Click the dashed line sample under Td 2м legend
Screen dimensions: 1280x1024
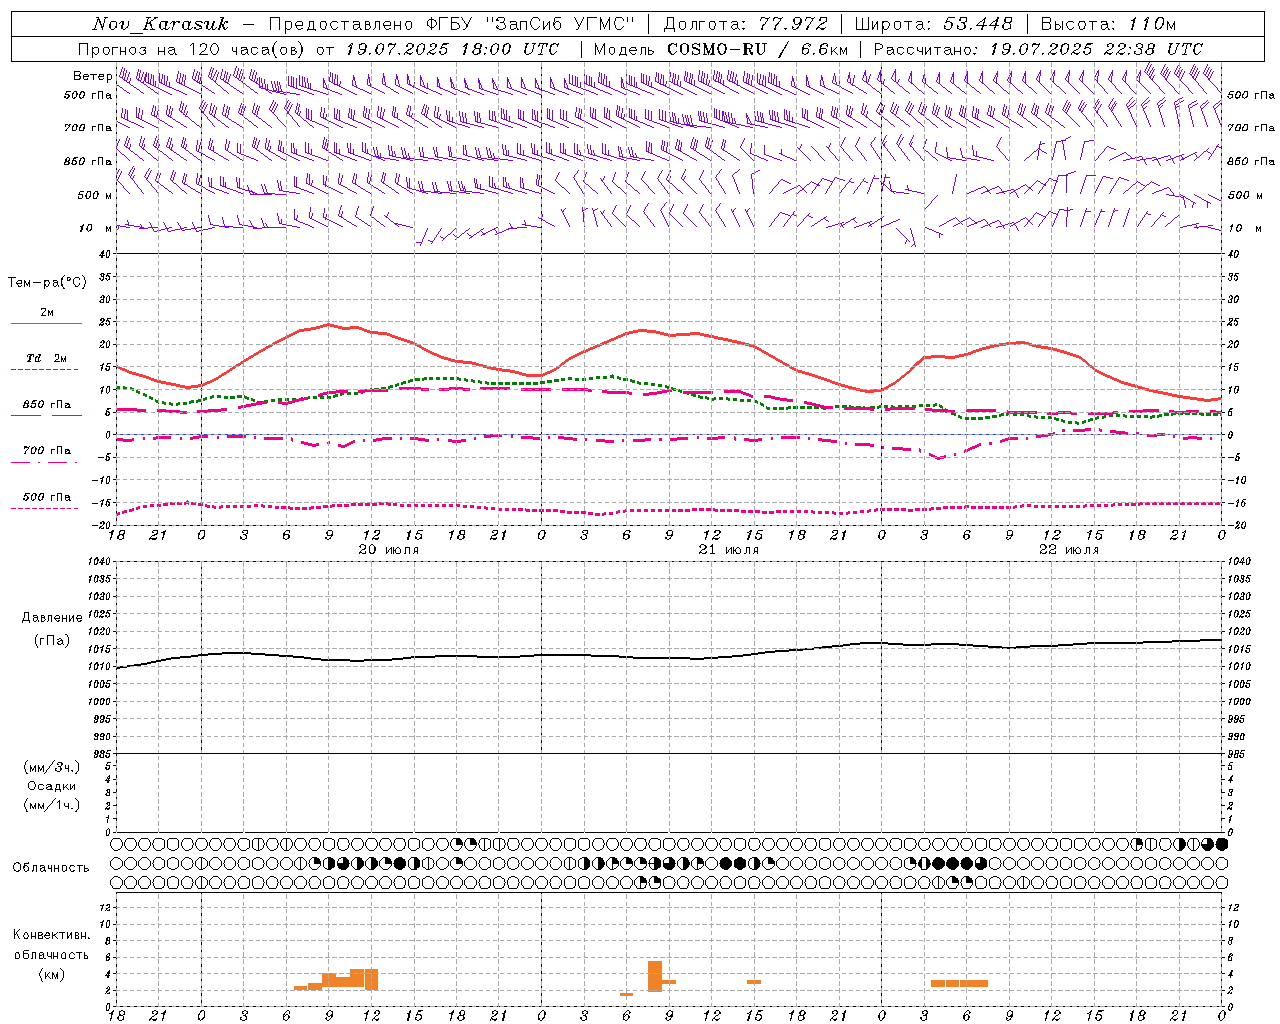pyautogui.click(x=45, y=370)
